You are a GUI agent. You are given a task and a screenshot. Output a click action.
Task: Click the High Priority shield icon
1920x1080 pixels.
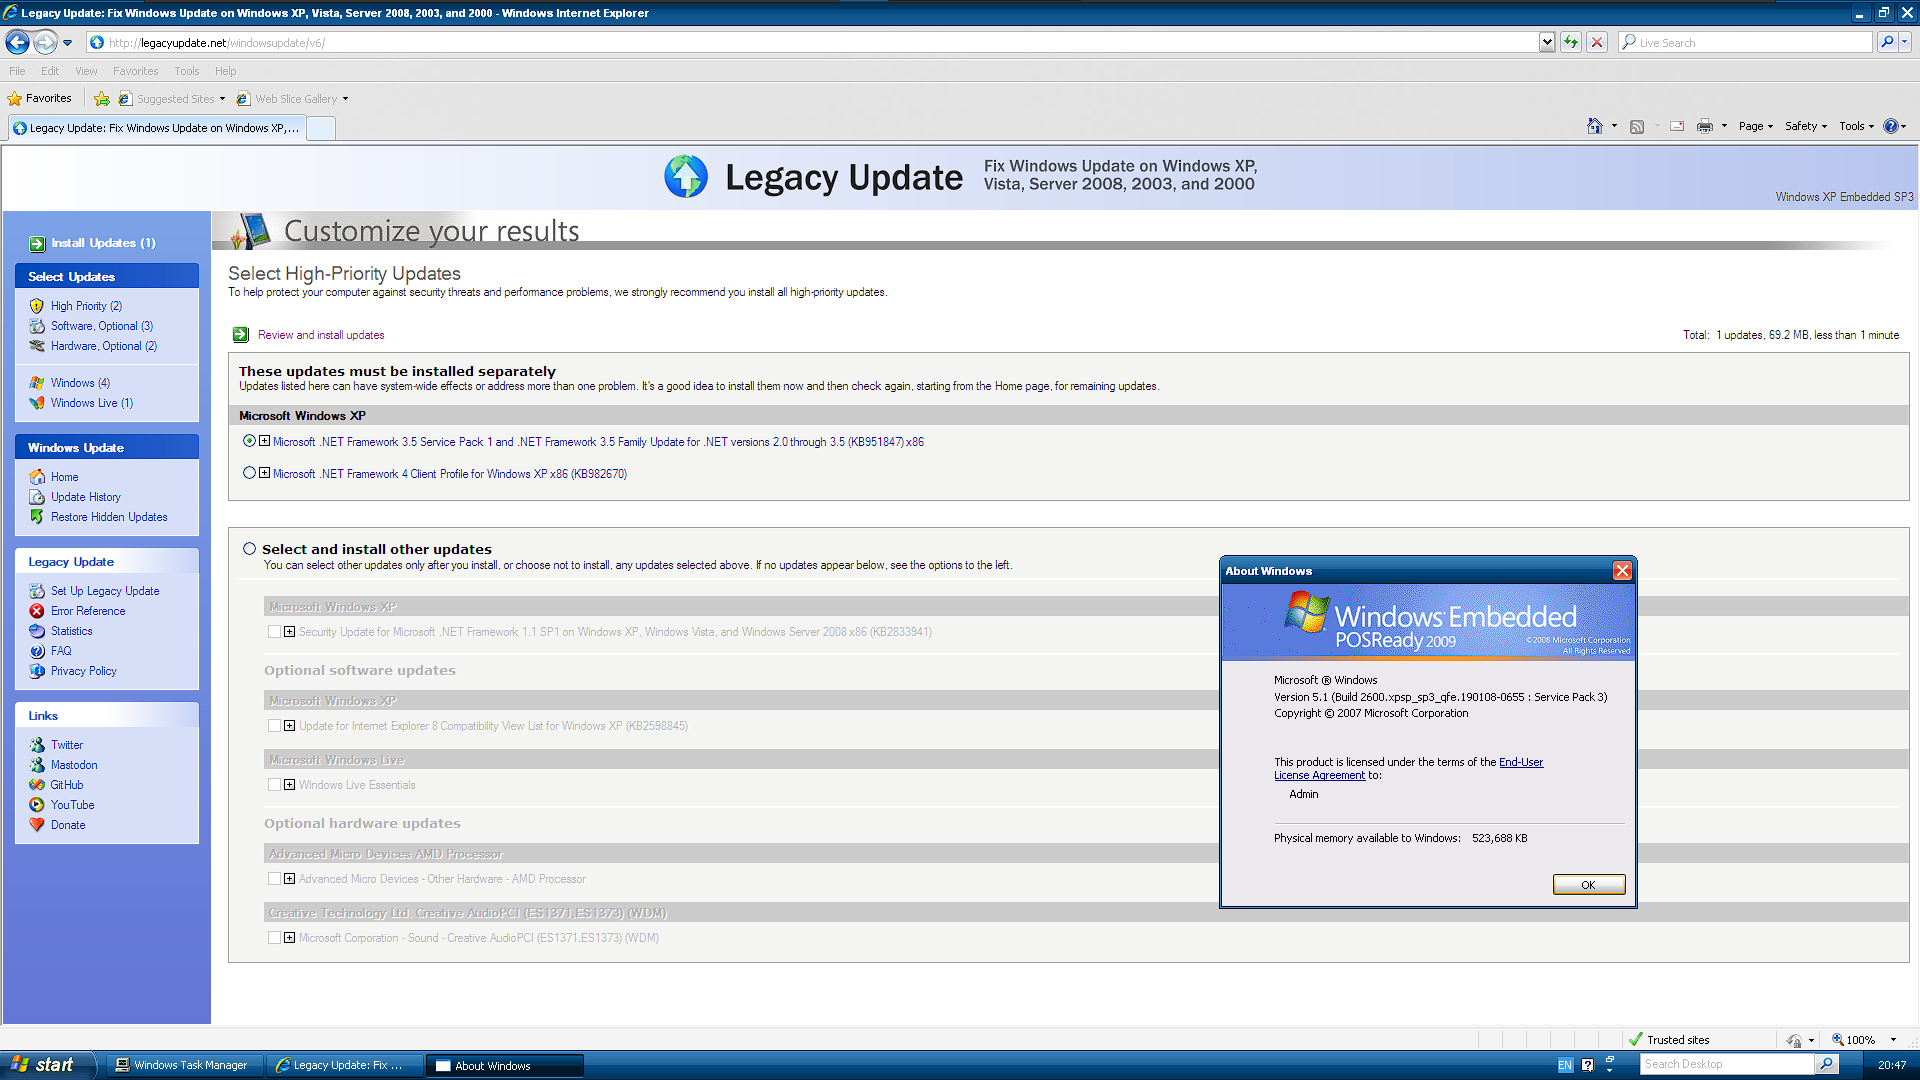[37, 306]
